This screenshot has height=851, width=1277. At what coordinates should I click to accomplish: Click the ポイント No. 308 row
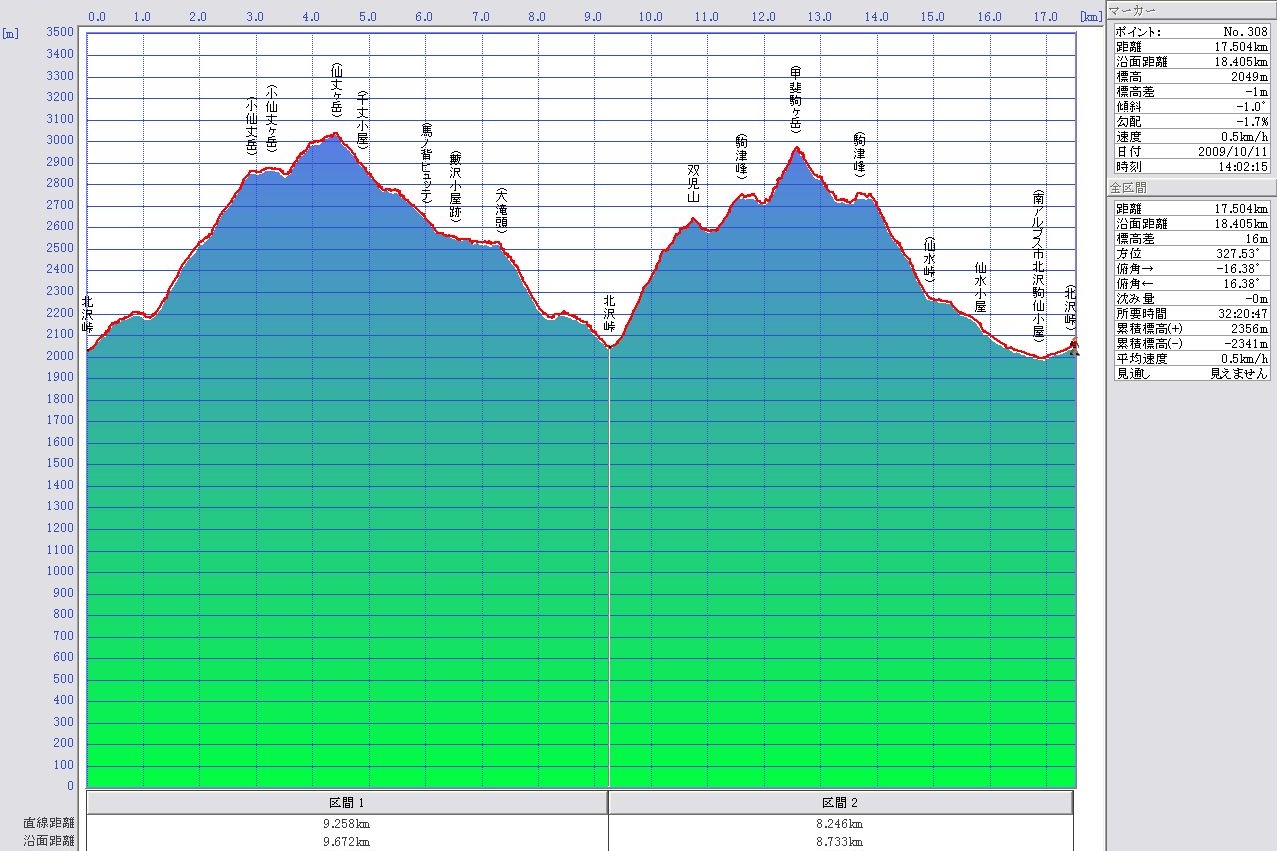[1191, 31]
